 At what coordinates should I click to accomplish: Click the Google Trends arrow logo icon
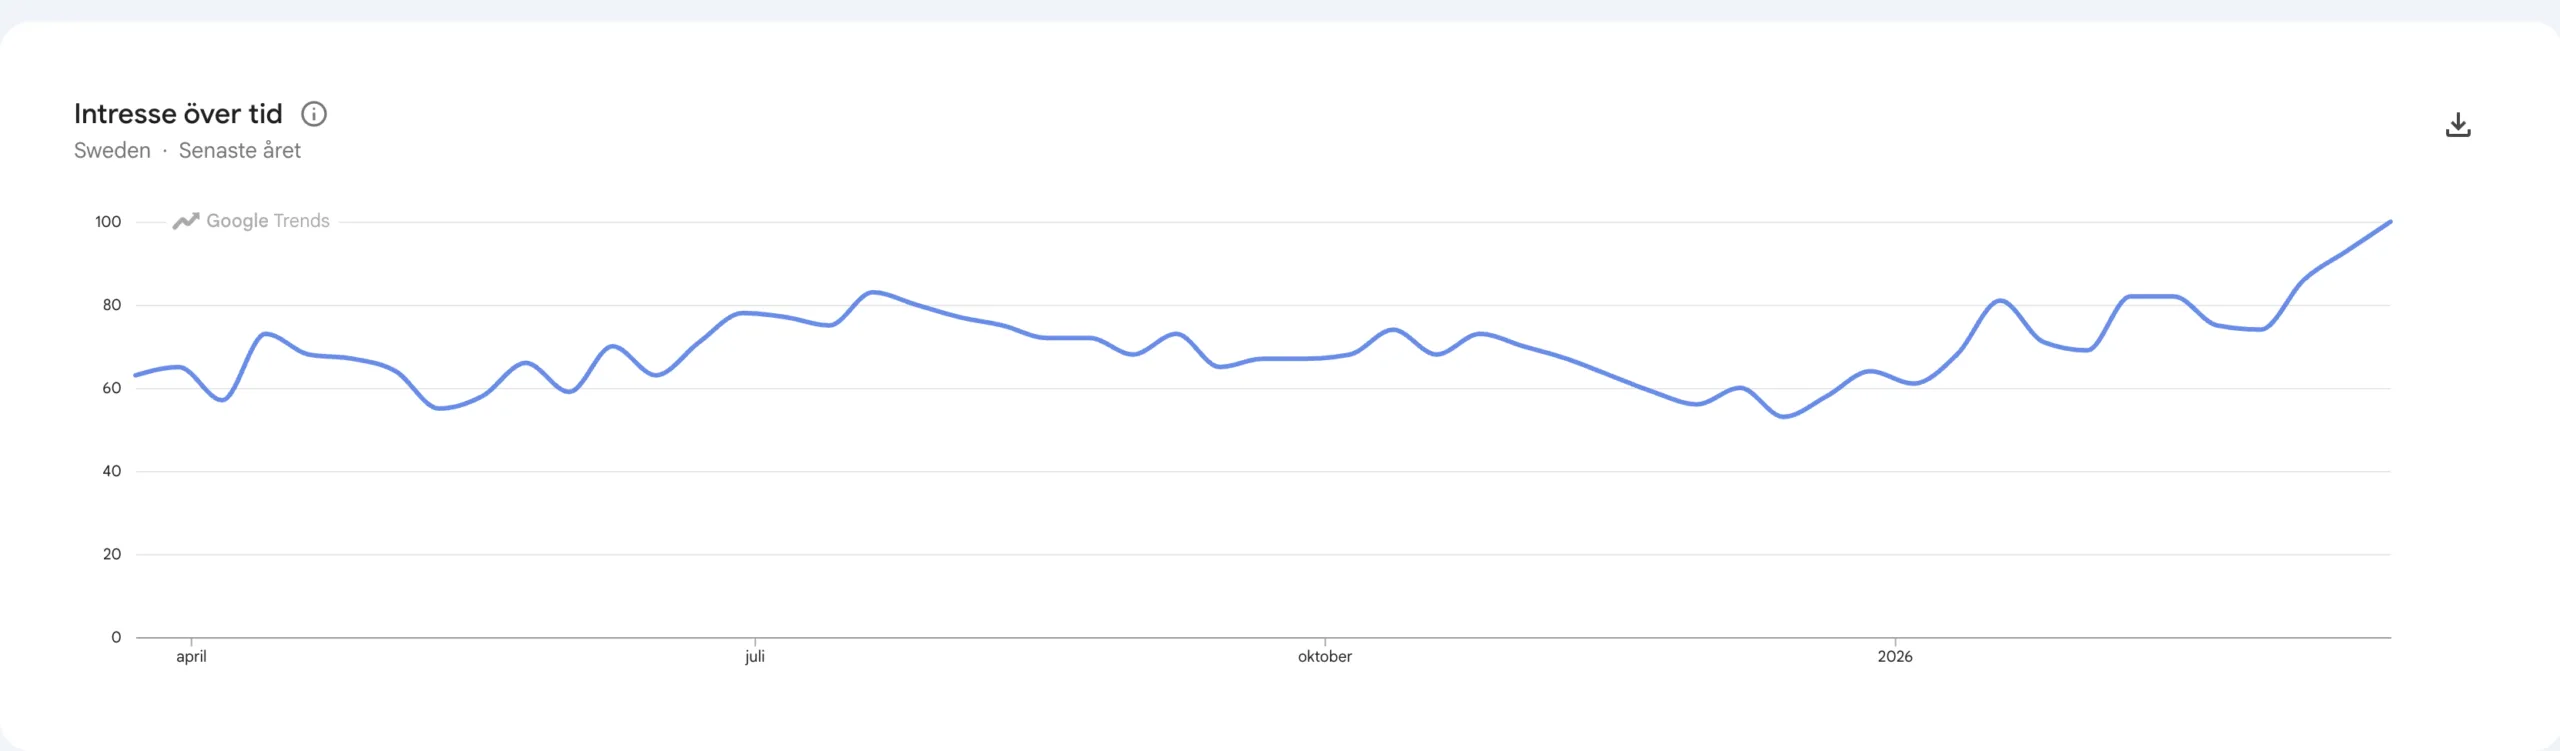click(185, 221)
